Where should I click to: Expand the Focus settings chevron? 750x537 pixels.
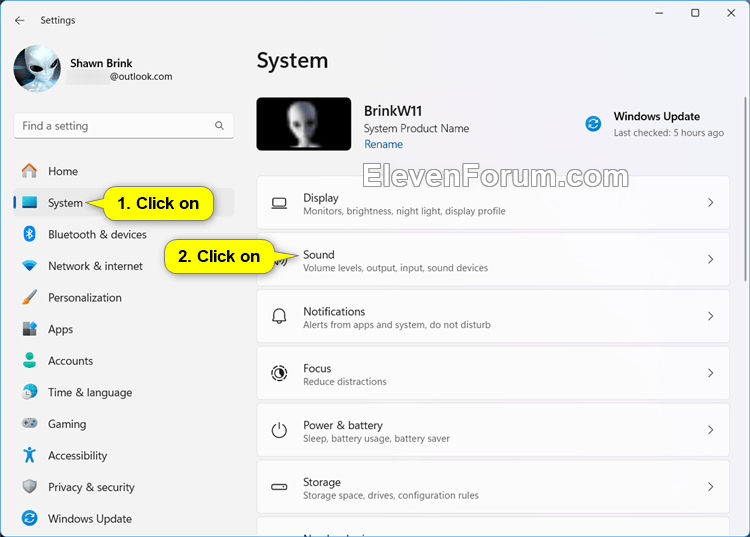710,373
